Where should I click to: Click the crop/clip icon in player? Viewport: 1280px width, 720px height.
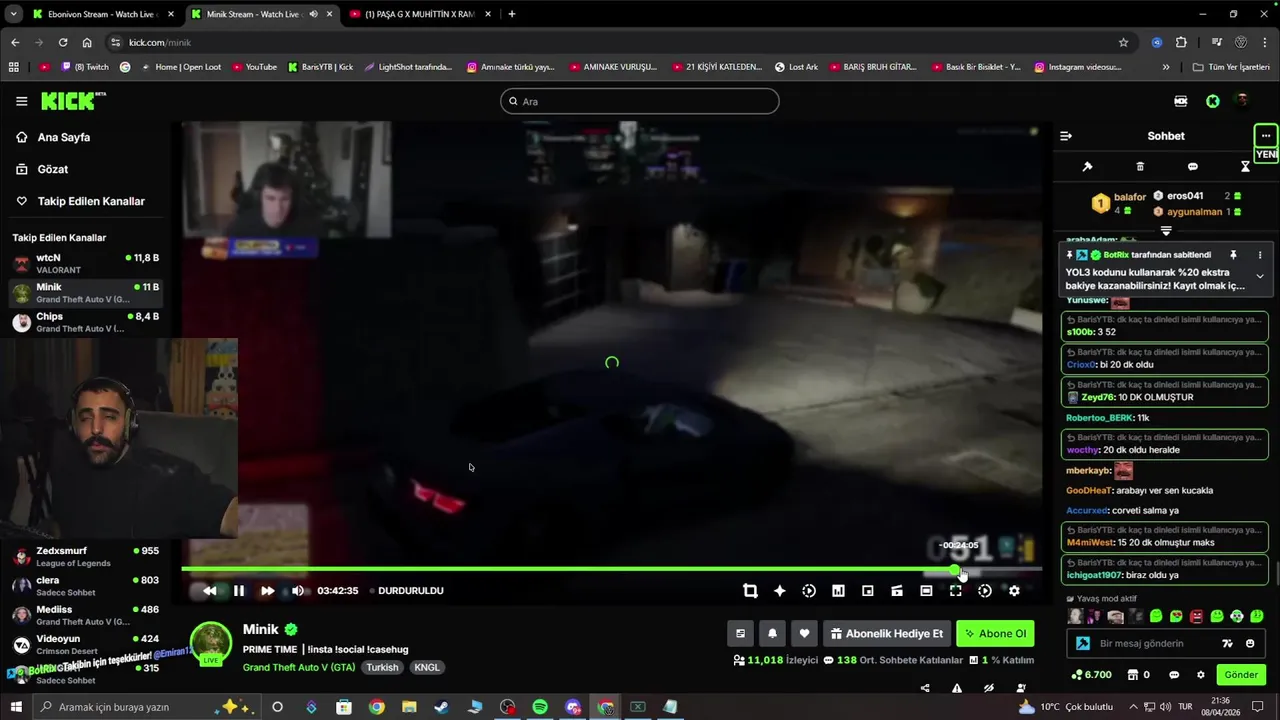point(750,591)
